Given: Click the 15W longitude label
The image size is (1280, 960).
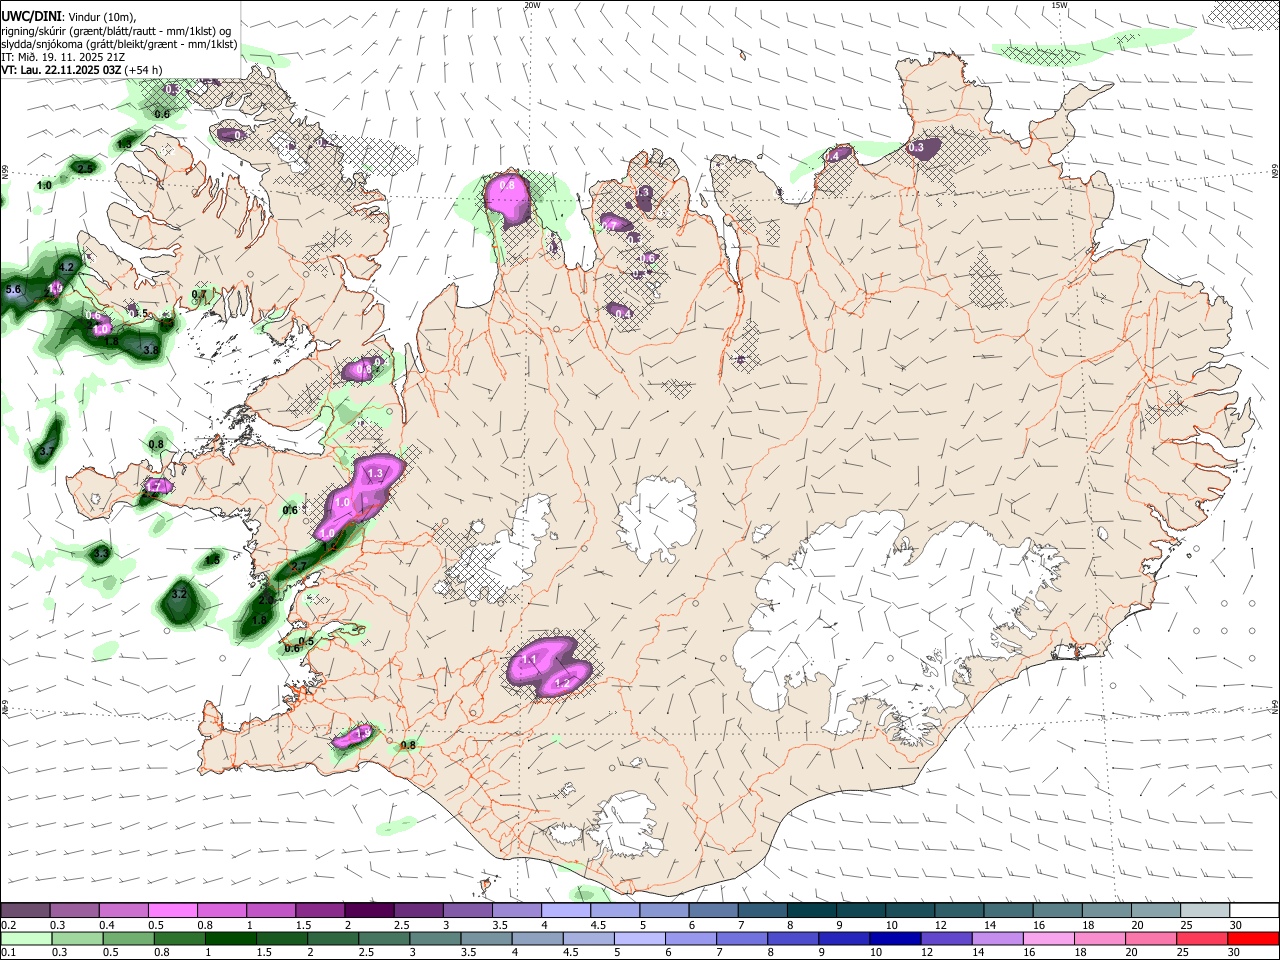Looking at the screenshot, I should (1059, 5).
